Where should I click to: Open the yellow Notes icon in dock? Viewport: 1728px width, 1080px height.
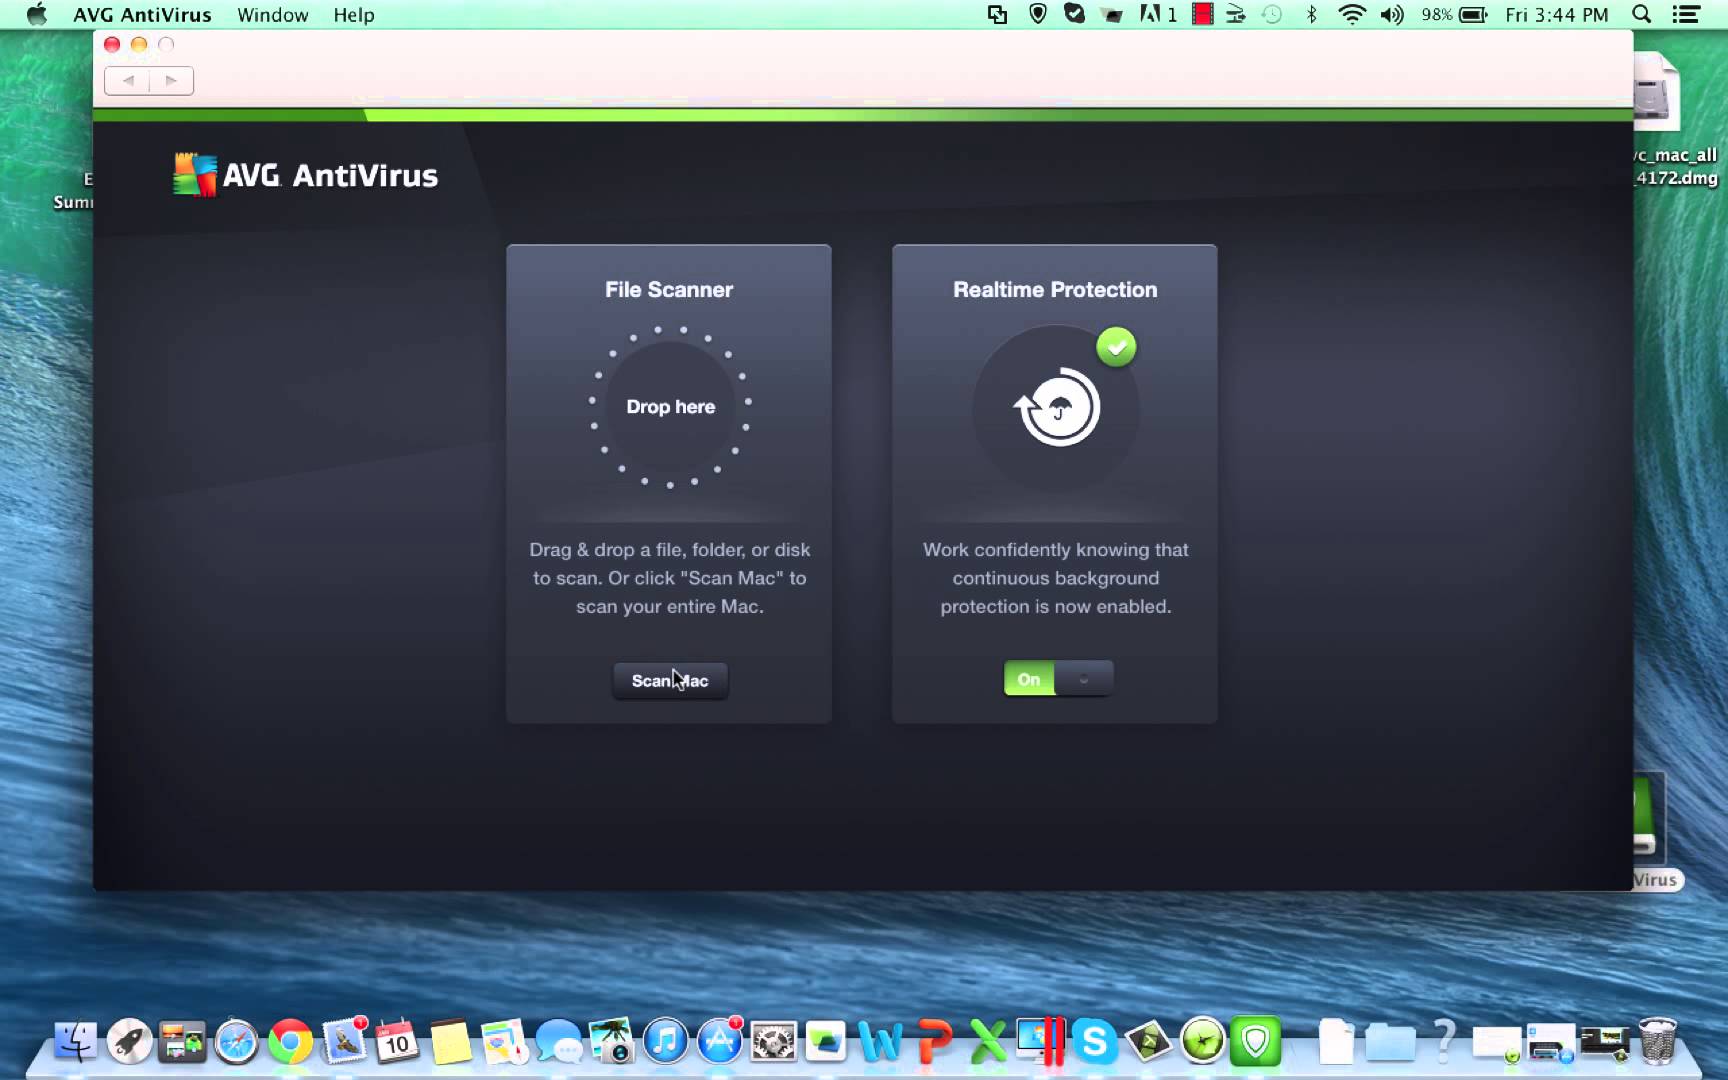click(451, 1042)
